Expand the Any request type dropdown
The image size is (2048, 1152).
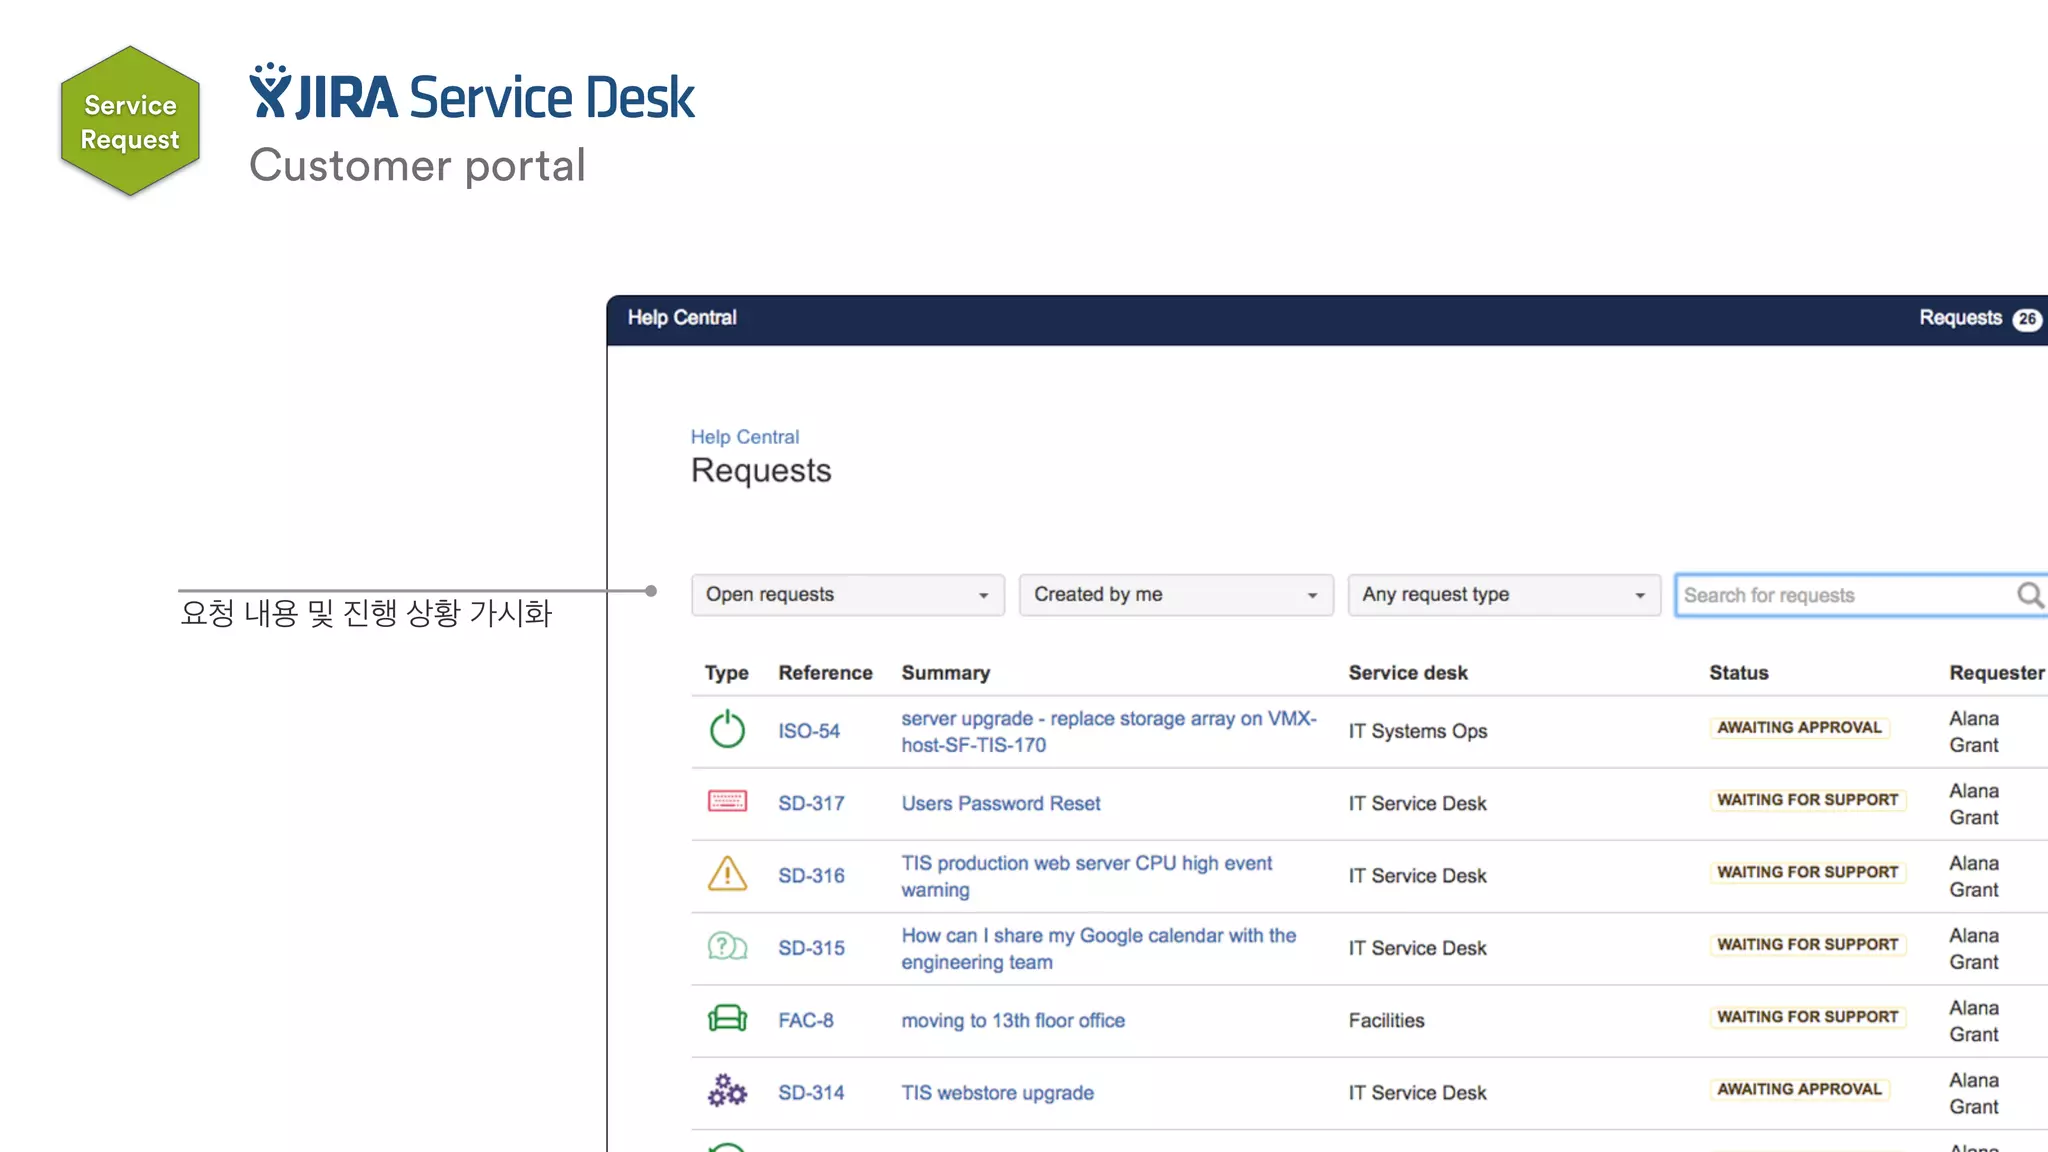click(x=1504, y=595)
